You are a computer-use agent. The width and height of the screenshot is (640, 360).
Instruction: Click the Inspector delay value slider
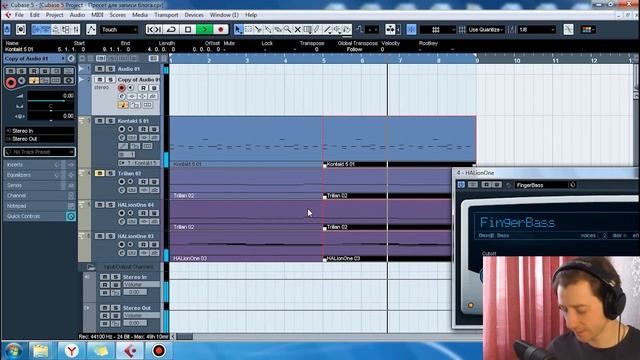(x=51, y=117)
